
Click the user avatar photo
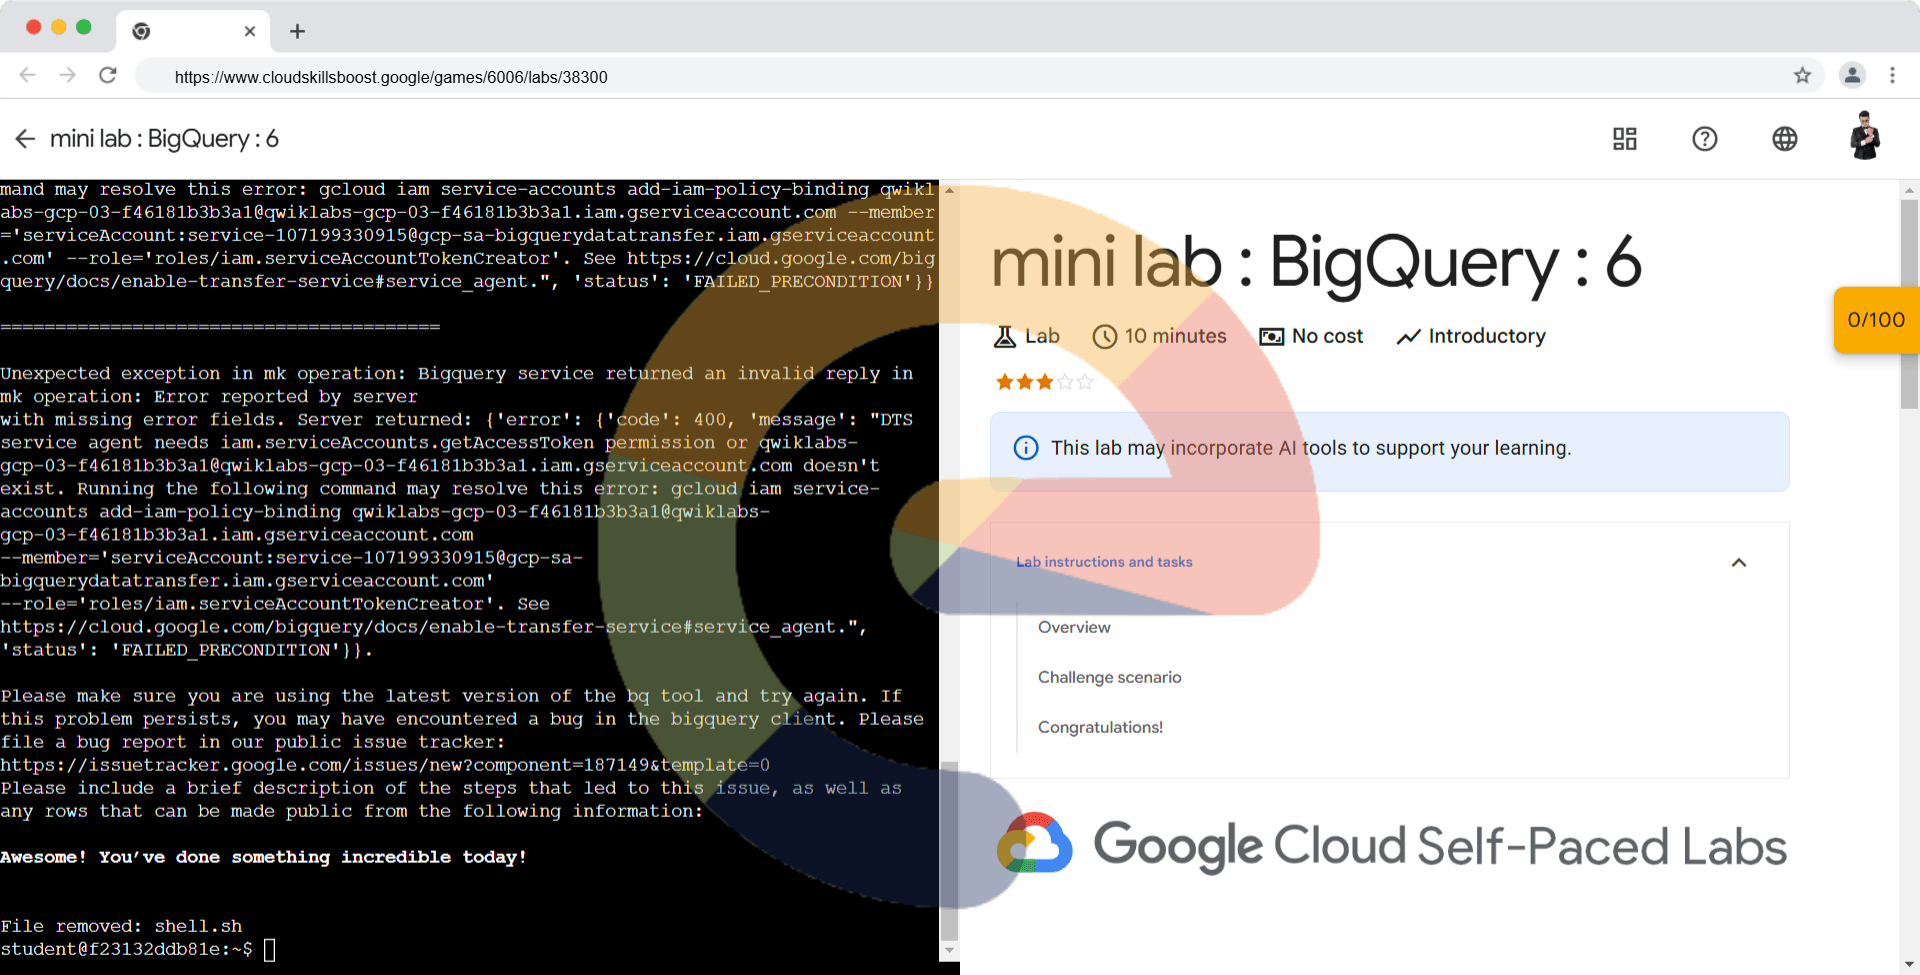coord(1864,137)
